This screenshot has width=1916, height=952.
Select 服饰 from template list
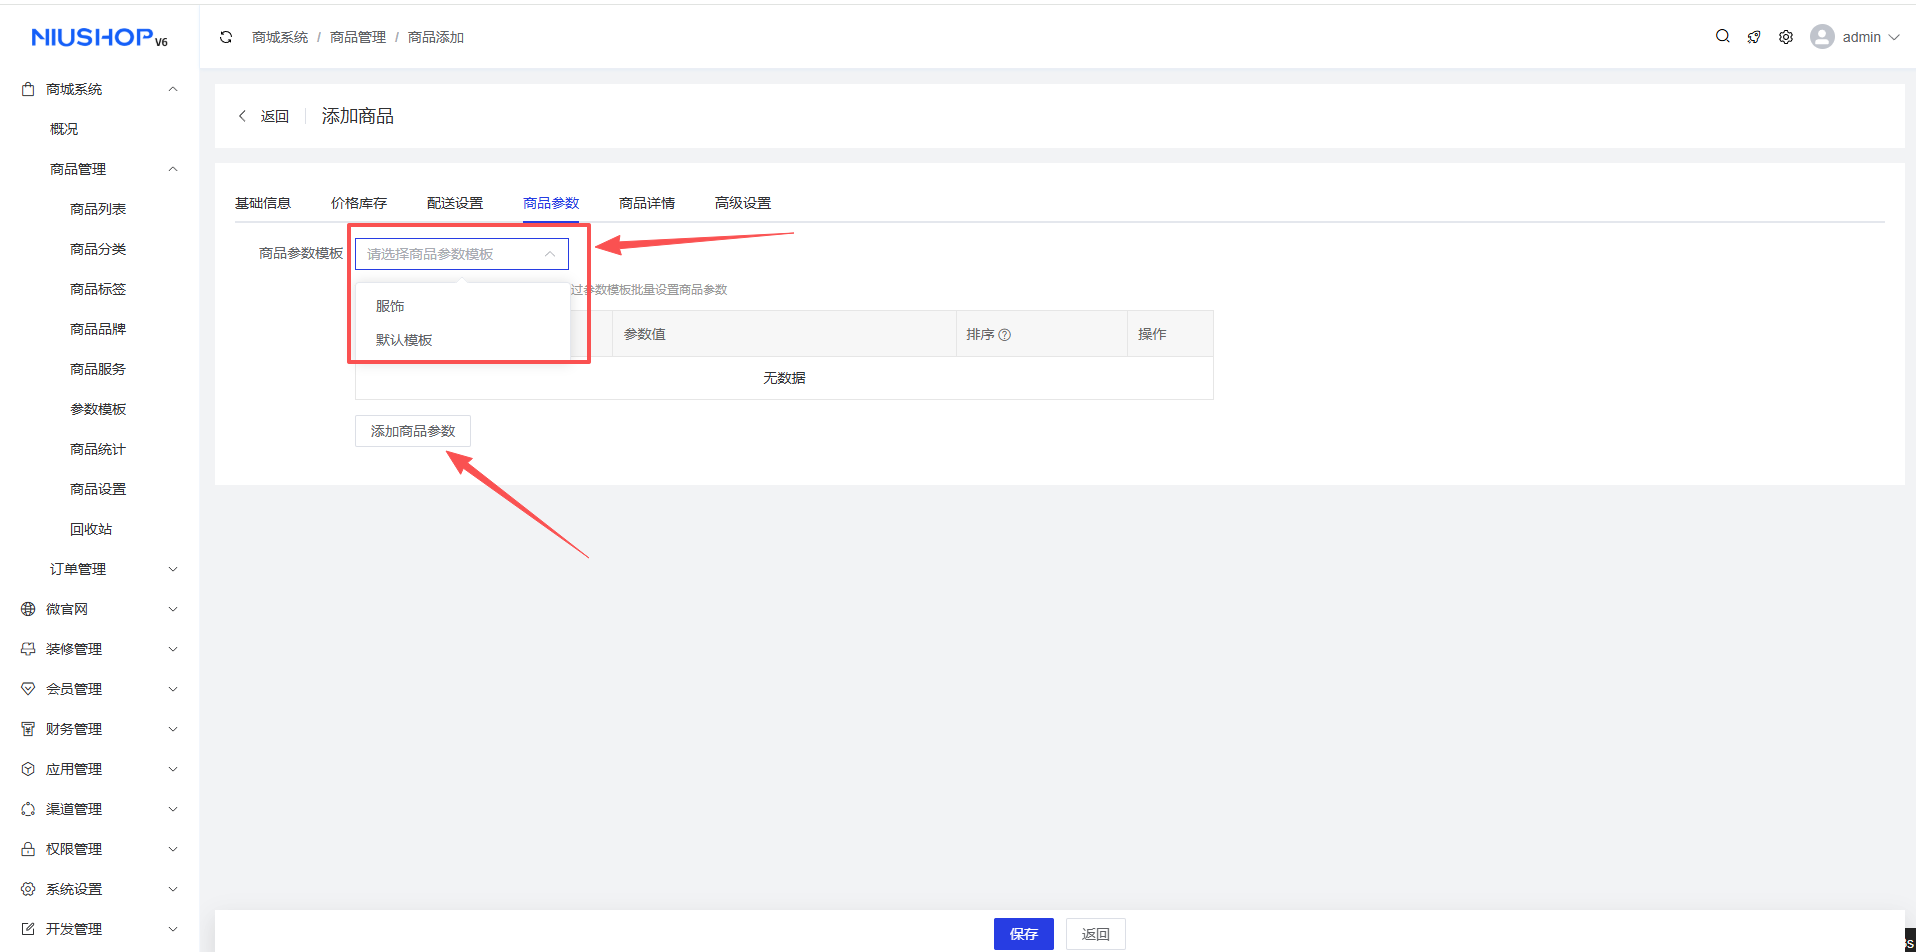click(x=390, y=306)
